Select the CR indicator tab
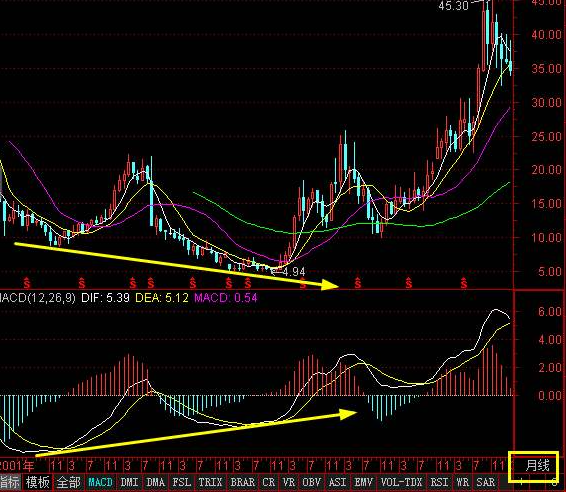Viewport: 566px width, 493px height. pos(268,482)
